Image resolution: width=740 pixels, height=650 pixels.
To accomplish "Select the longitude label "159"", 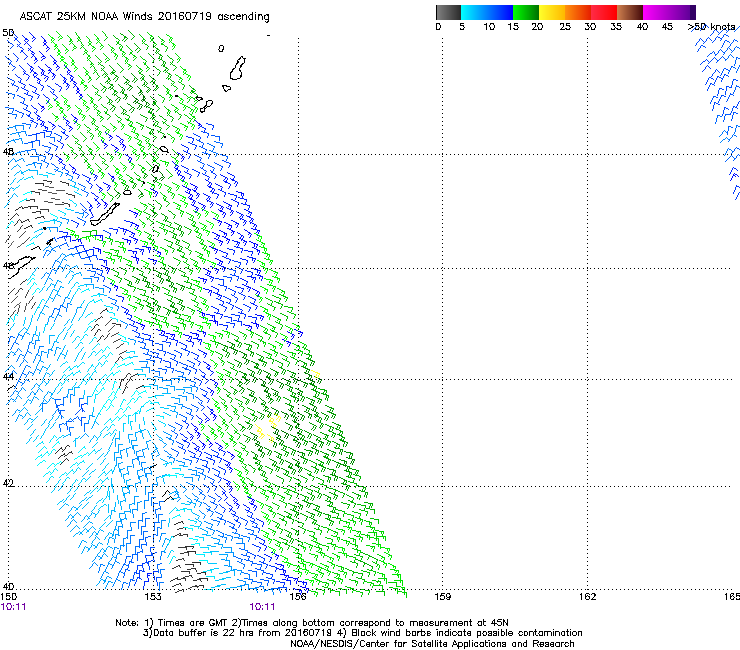I will click(442, 597).
